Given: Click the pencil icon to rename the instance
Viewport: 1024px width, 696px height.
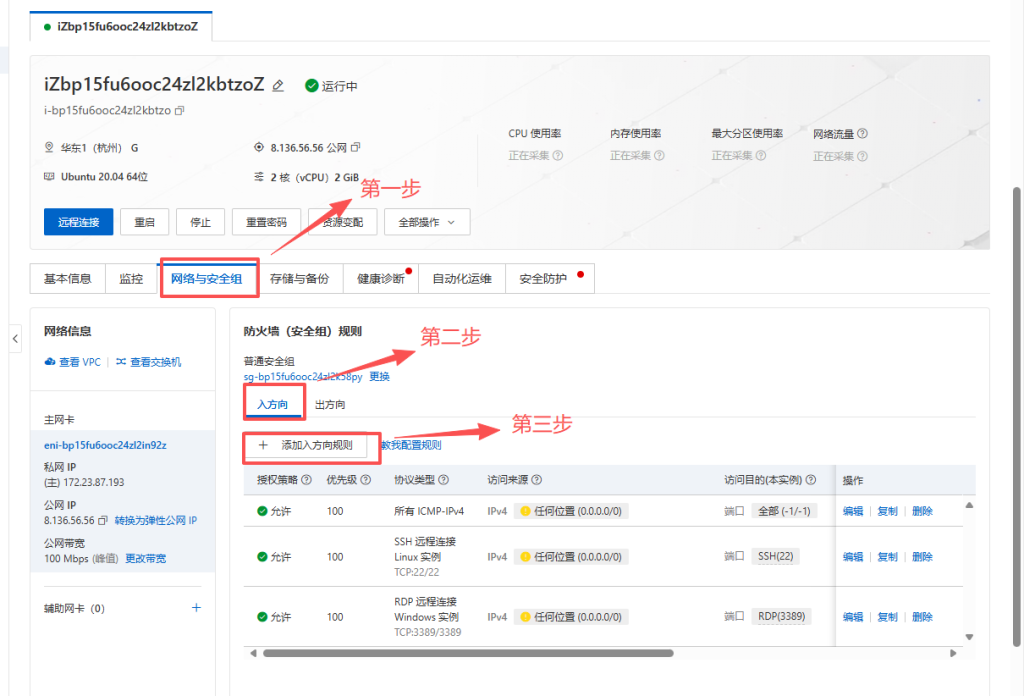Looking at the screenshot, I should (x=278, y=86).
